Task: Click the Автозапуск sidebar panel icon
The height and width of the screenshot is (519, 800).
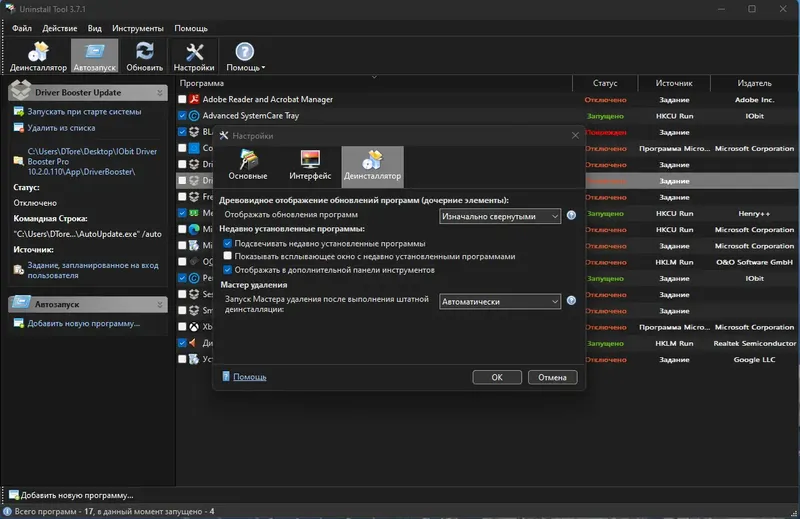Action: point(21,302)
